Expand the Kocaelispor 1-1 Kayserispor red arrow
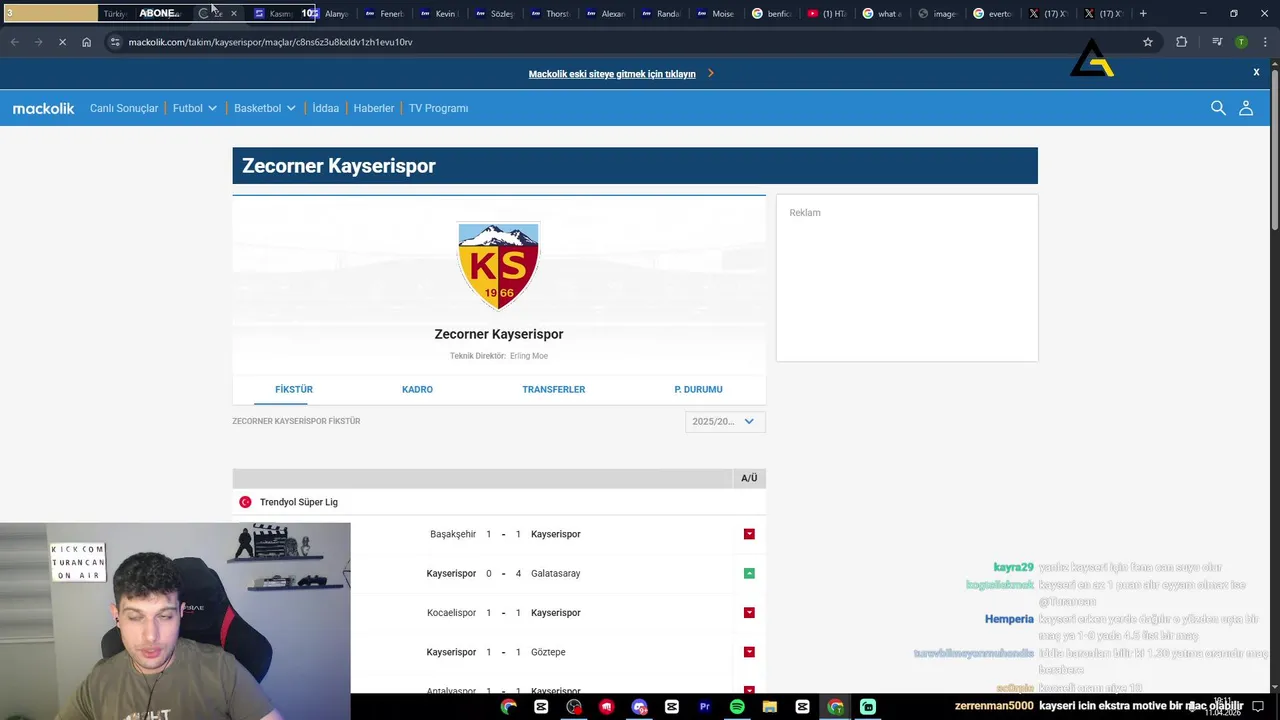Viewport: 1280px width, 720px height. [749, 612]
